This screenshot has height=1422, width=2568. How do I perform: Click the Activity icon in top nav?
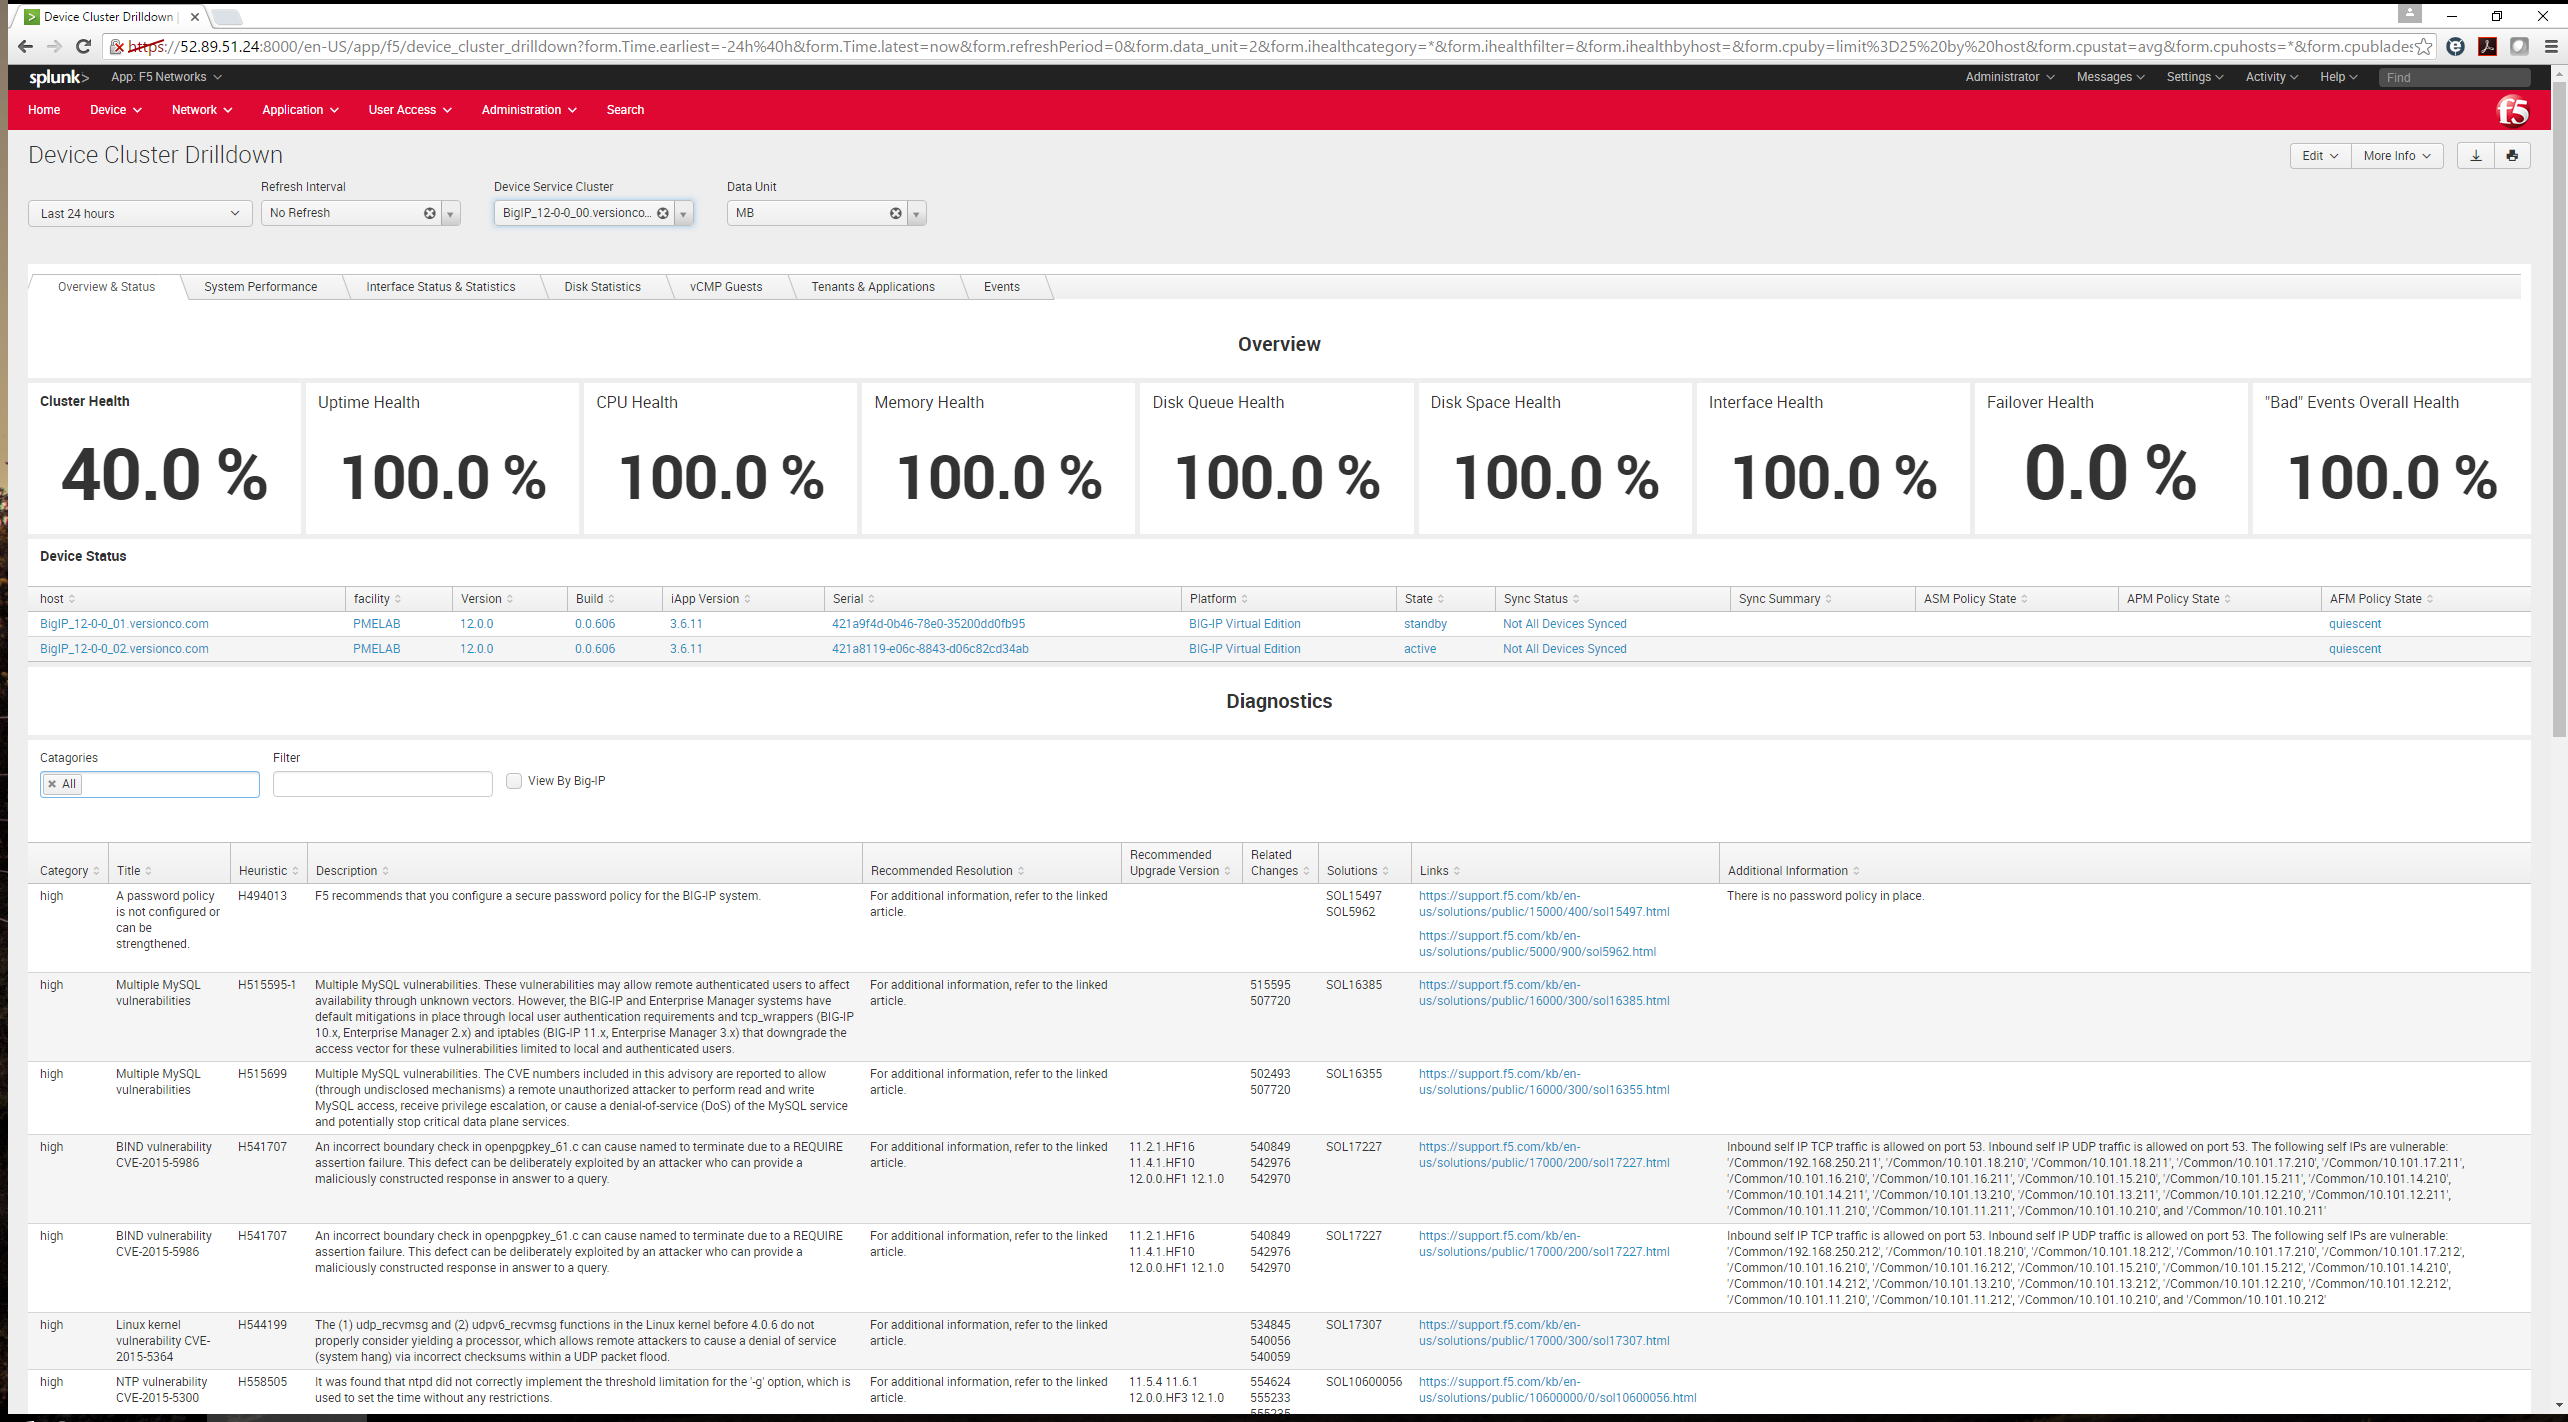(2270, 77)
